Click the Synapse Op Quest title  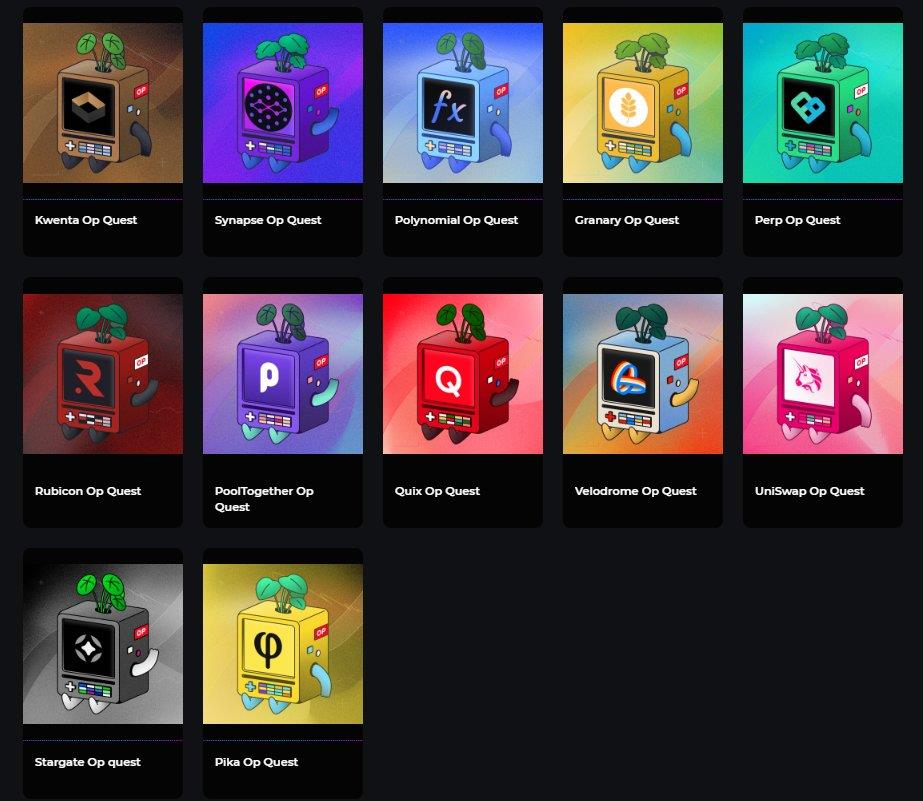tap(268, 220)
